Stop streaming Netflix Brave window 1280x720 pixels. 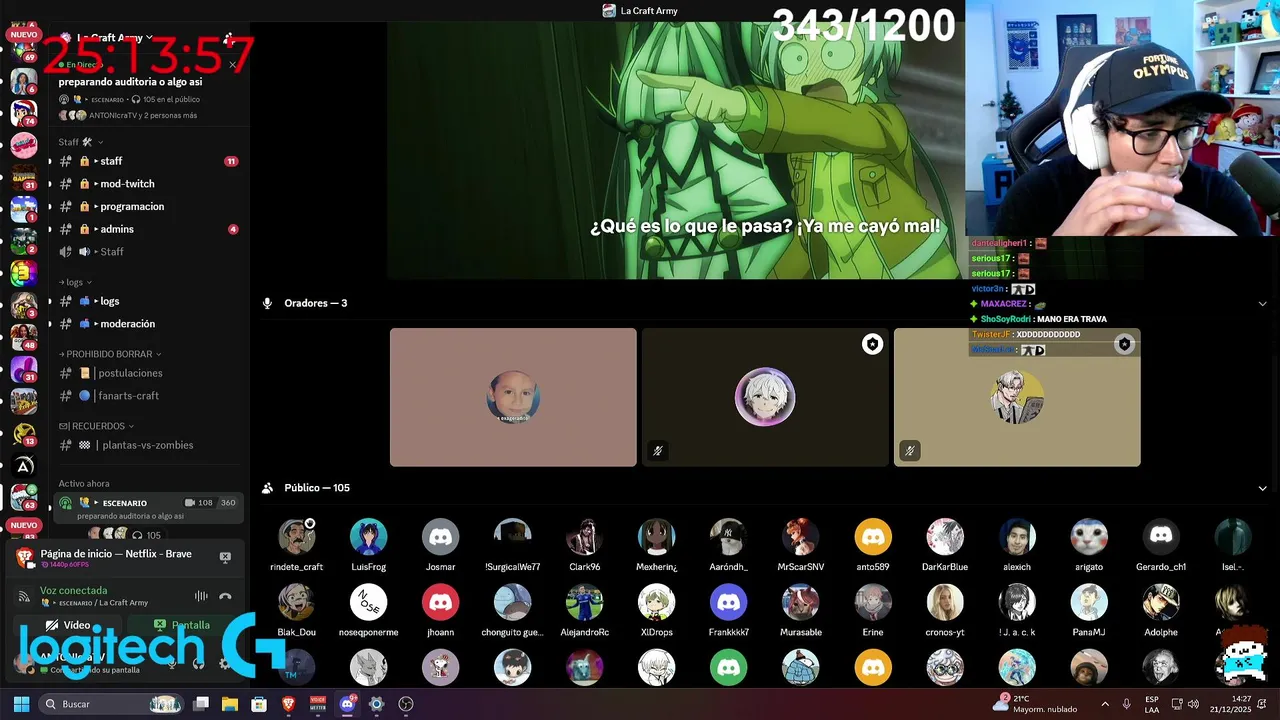225,557
